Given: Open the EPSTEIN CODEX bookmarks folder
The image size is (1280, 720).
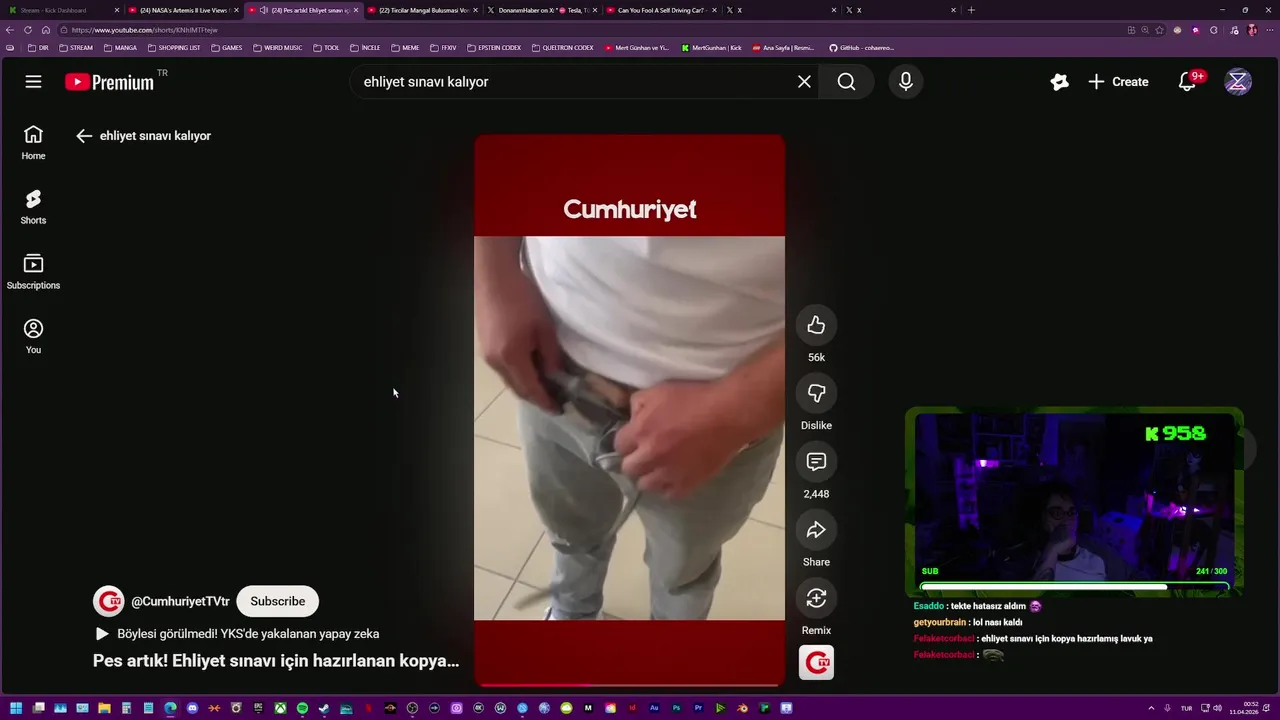Looking at the screenshot, I should (x=494, y=48).
